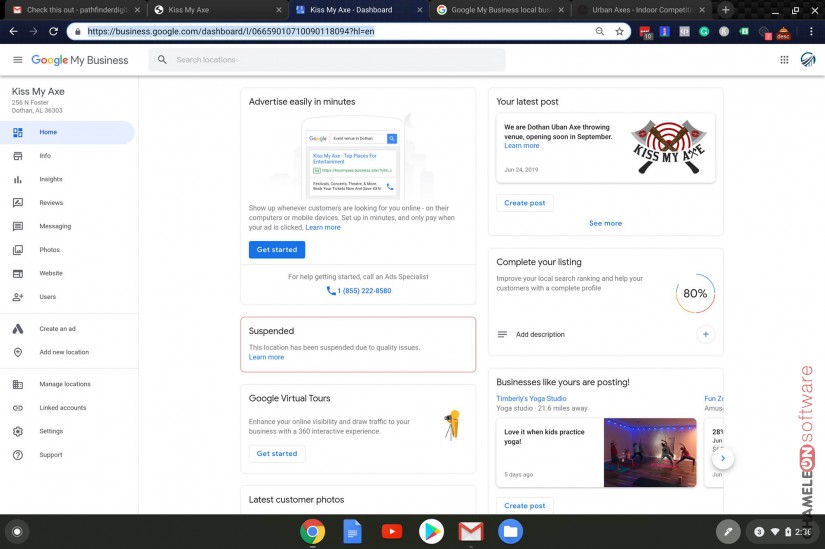Viewport: 825px width, 549px height.
Task: Open the hamburger main menu
Action: (x=17, y=60)
